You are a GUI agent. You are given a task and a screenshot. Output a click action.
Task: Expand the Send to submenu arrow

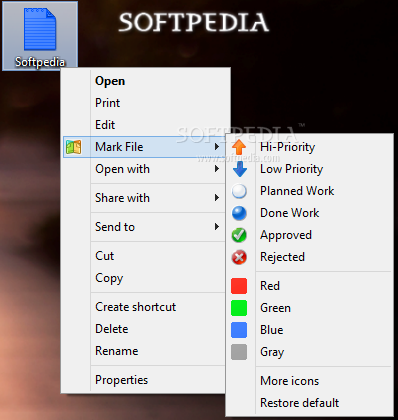click(x=217, y=227)
